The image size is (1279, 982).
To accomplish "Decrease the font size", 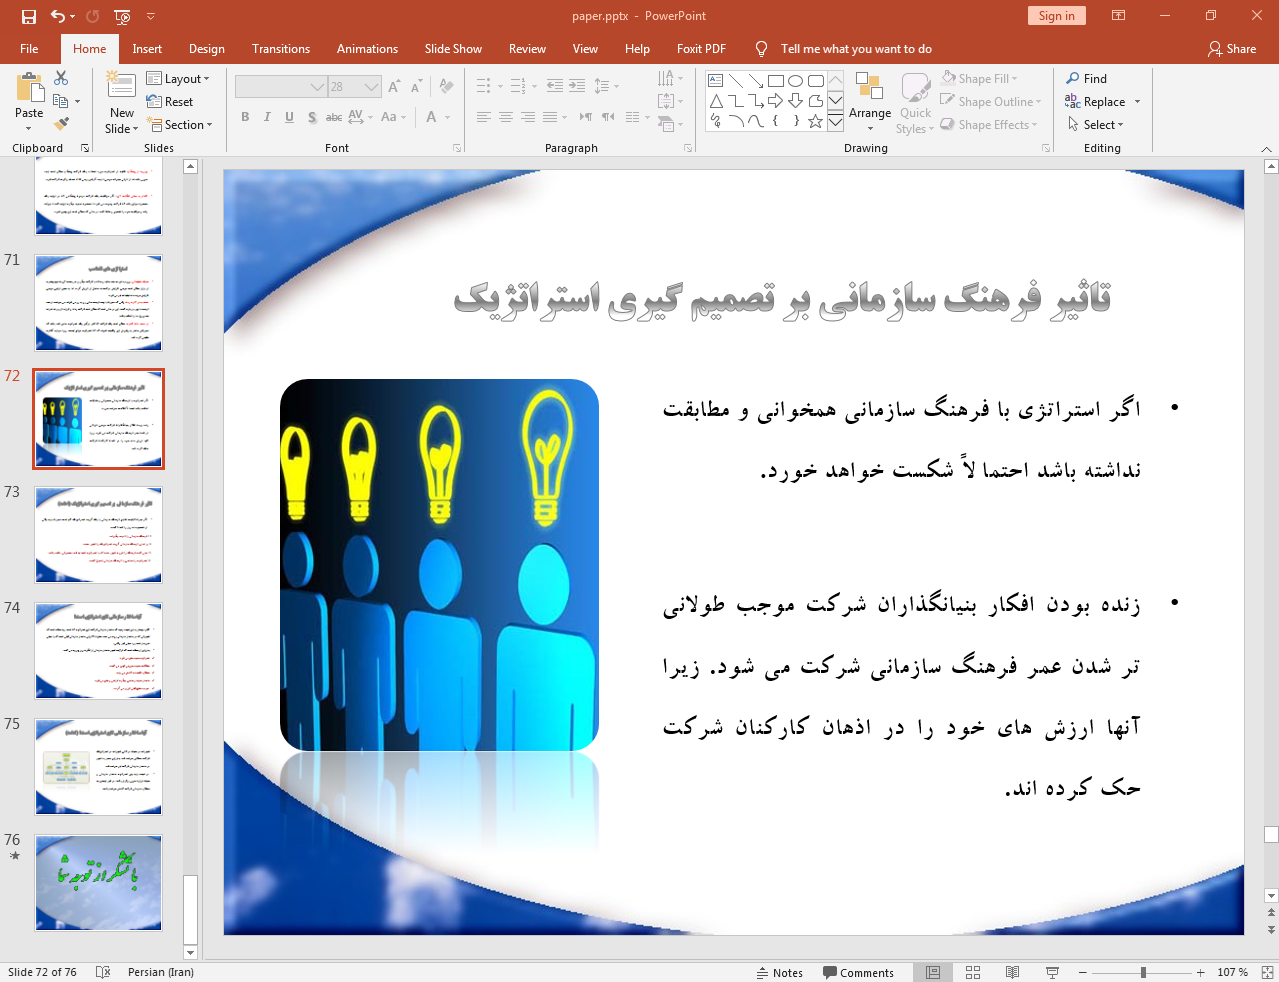I will pyautogui.click(x=417, y=87).
